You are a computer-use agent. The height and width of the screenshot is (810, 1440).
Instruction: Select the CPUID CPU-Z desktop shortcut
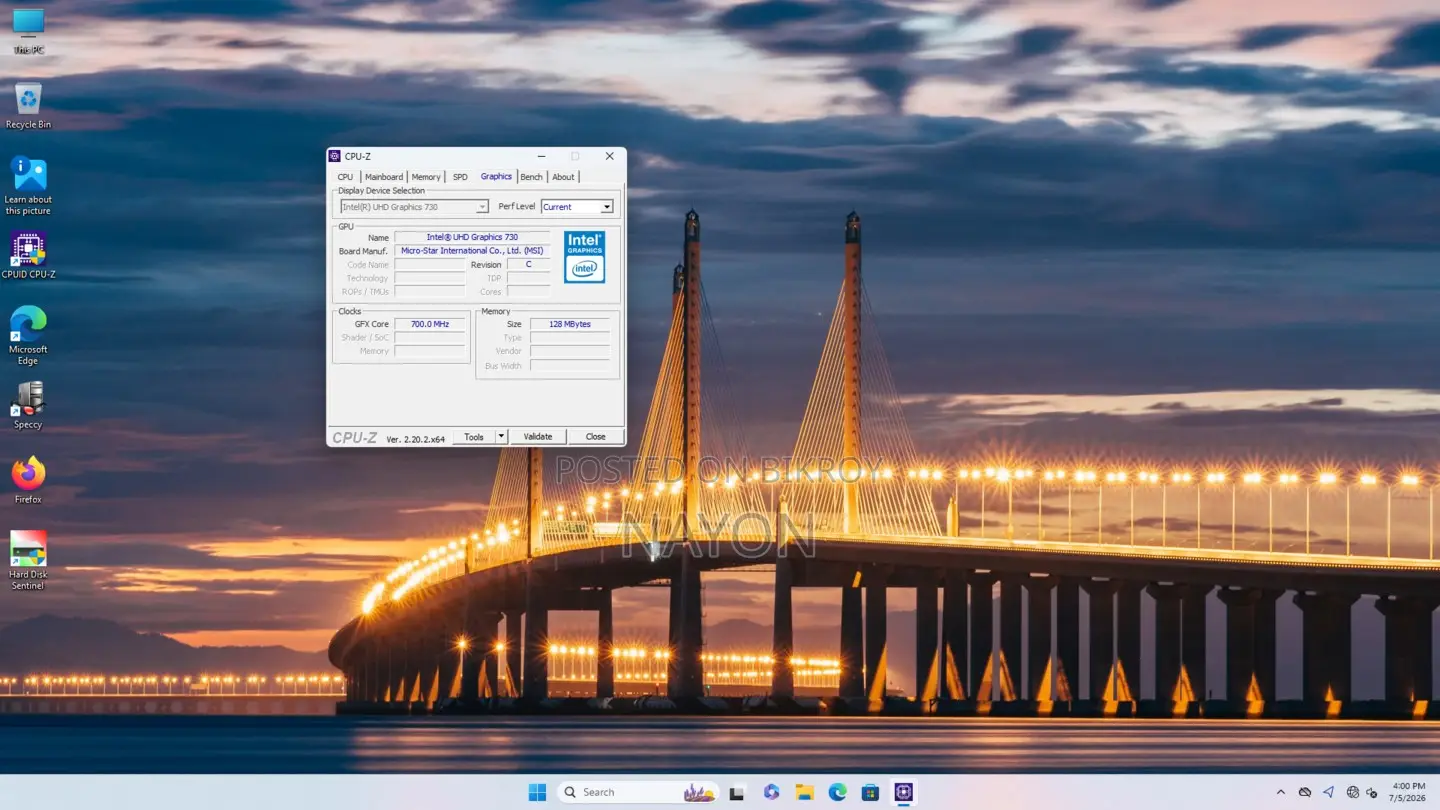click(28, 255)
